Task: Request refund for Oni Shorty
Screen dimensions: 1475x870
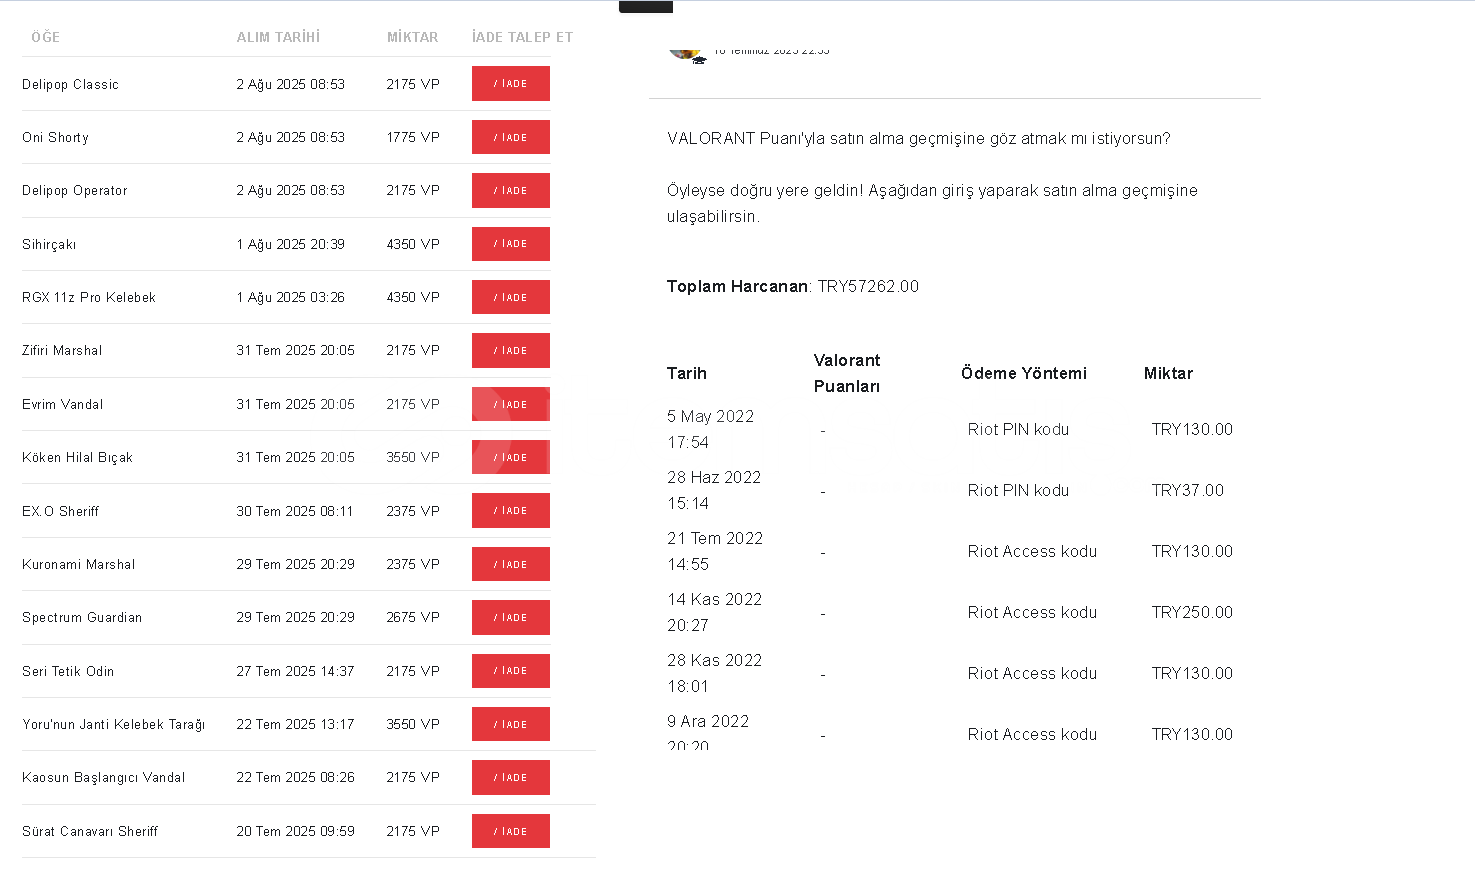Action: click(x=511, y=137)
